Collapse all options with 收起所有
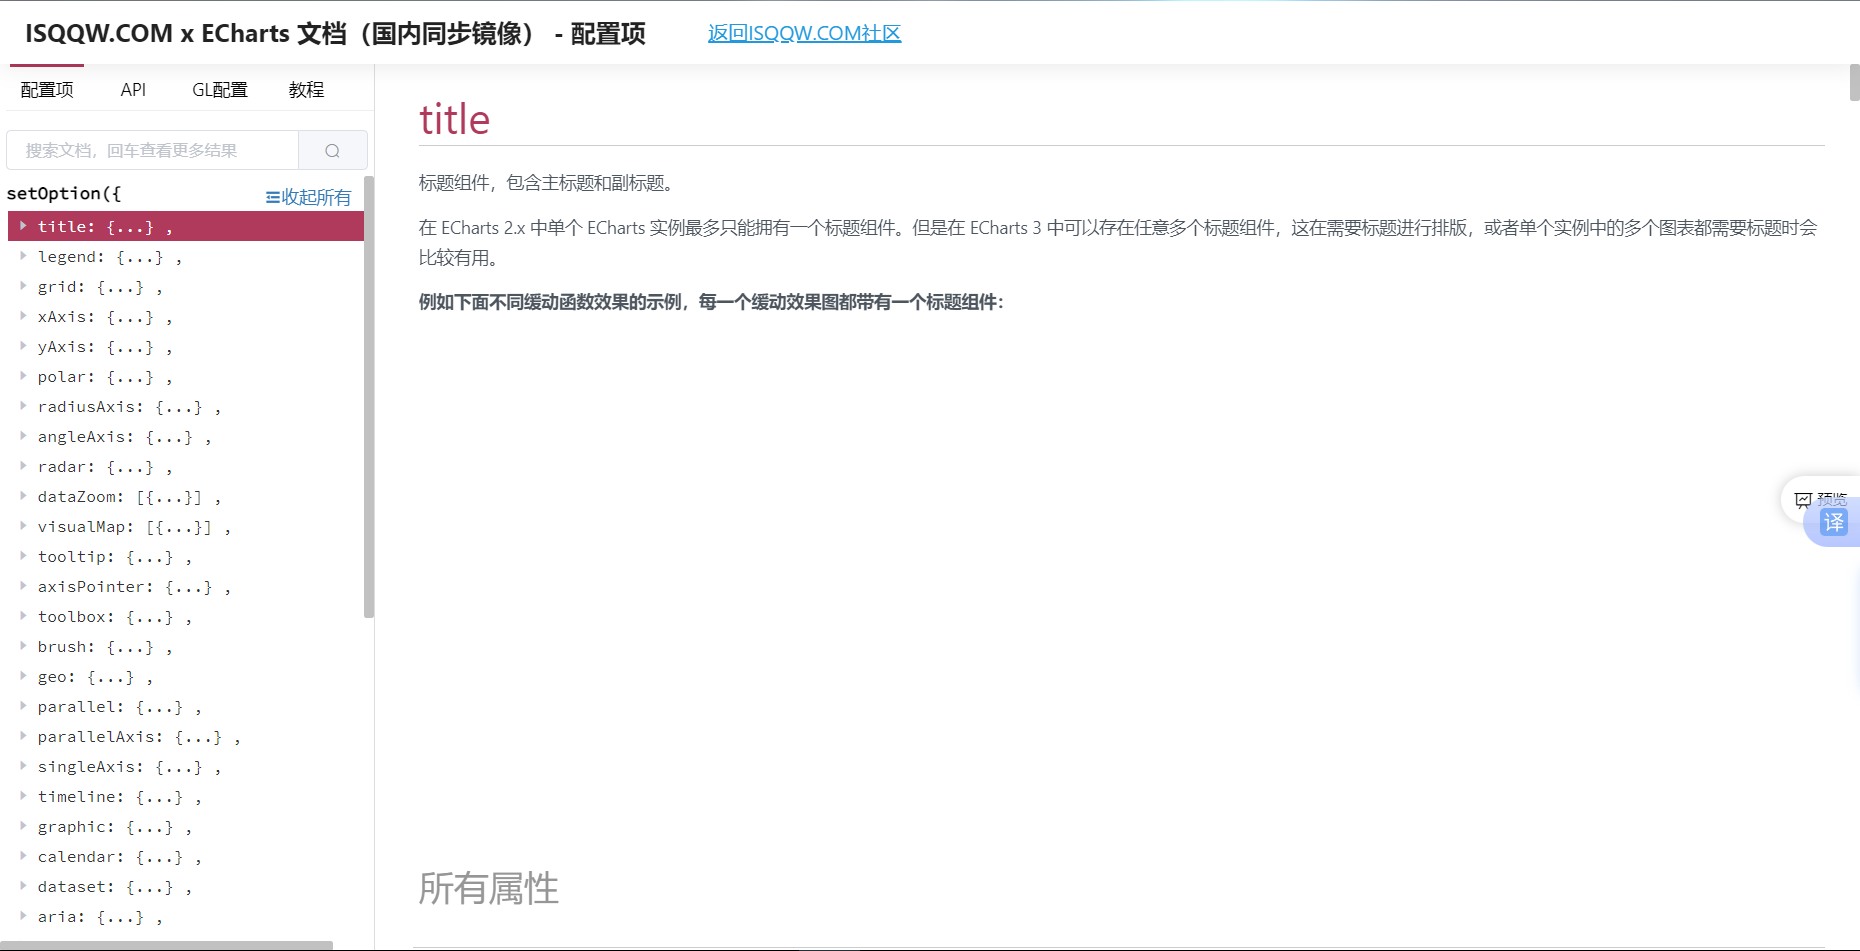Image resolution: width=1860 pixels, height=951 pixels. (308, 197)
